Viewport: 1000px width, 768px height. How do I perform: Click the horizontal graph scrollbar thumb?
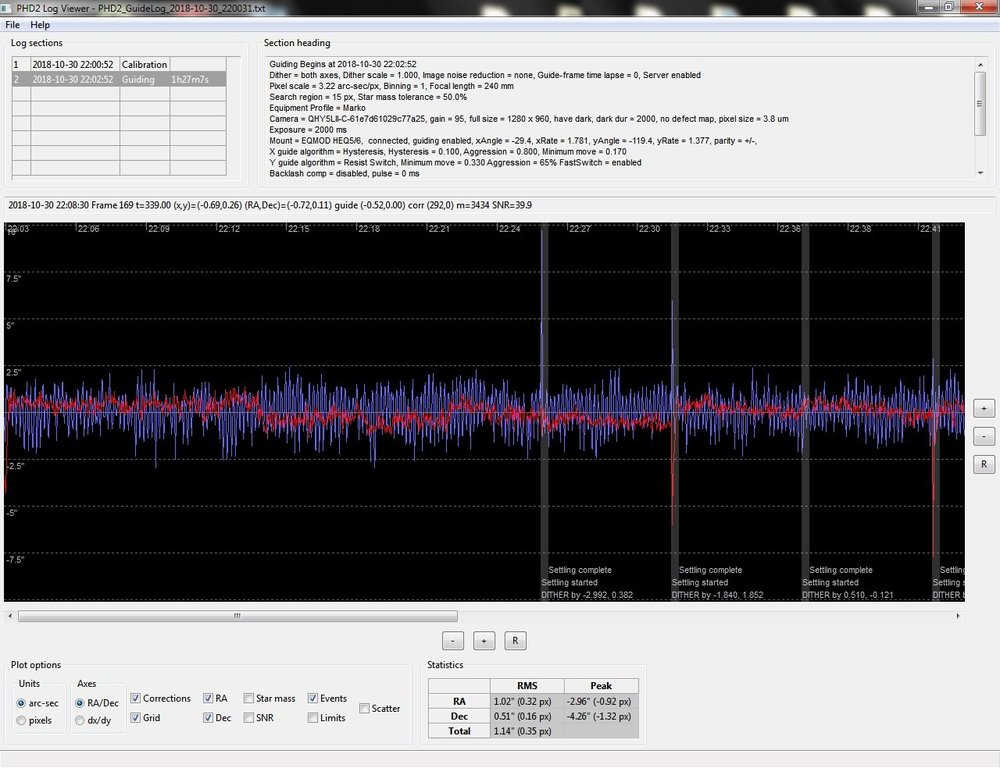point(237,616)
